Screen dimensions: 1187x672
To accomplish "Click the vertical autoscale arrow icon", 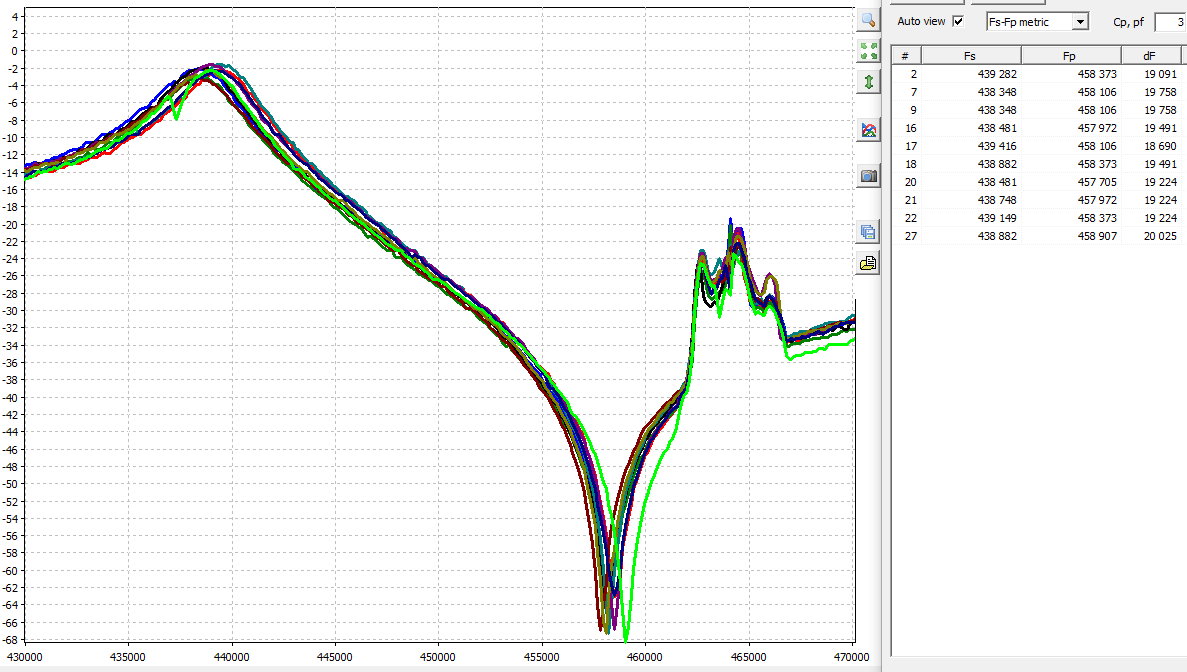I will 868,82.
